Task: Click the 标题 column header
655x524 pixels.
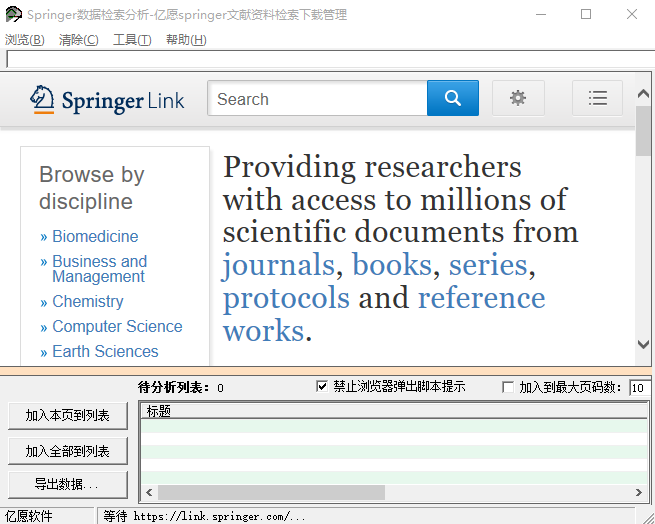Action: [394, 411]
